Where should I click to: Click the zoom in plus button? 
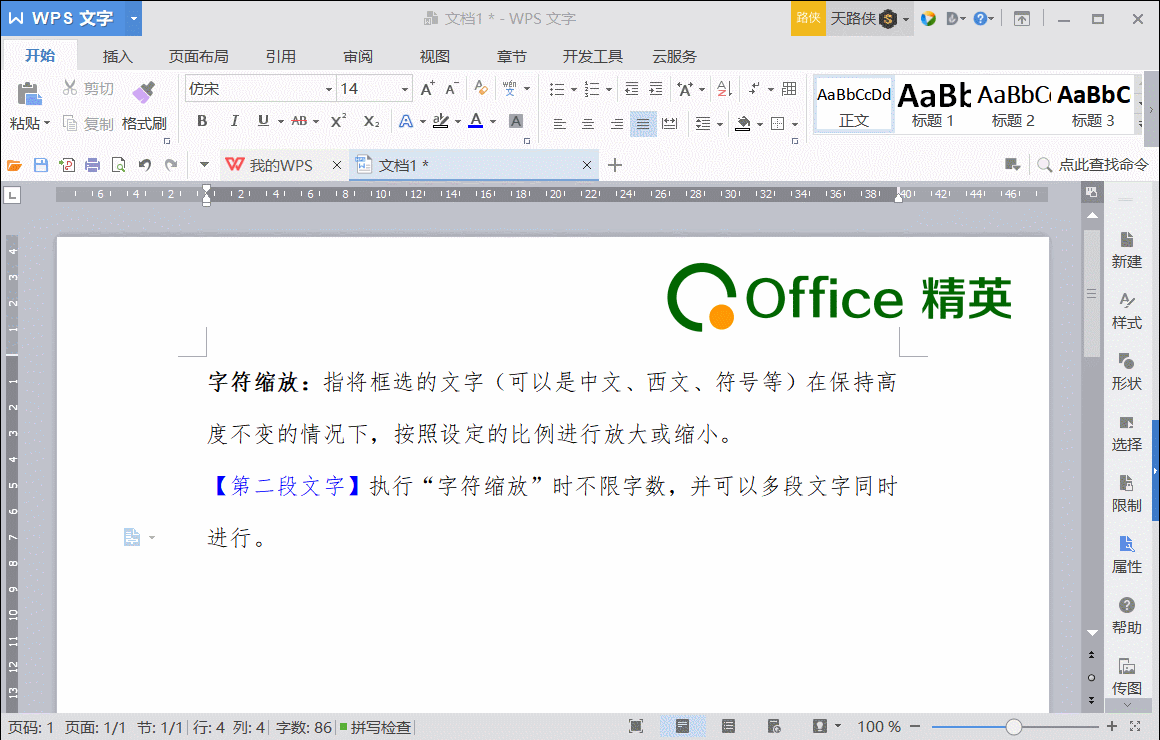pyautogui.click(x=1112, y=727)
